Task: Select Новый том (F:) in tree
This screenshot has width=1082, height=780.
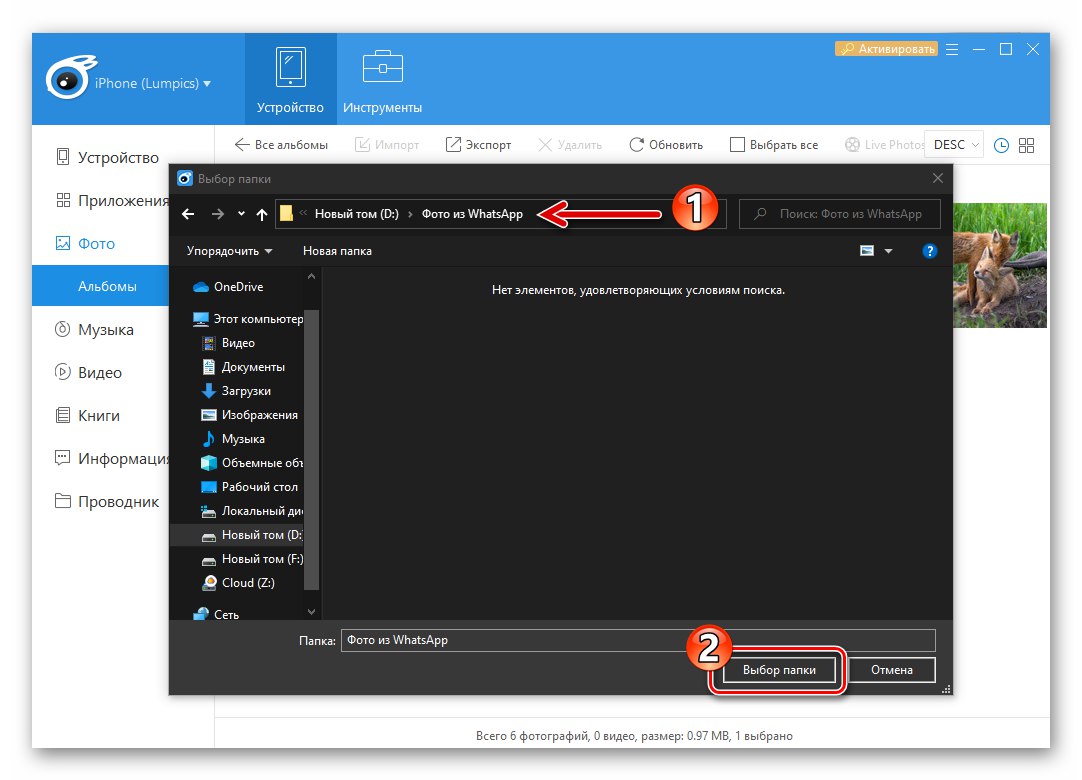Action: [x=252, y=559]
